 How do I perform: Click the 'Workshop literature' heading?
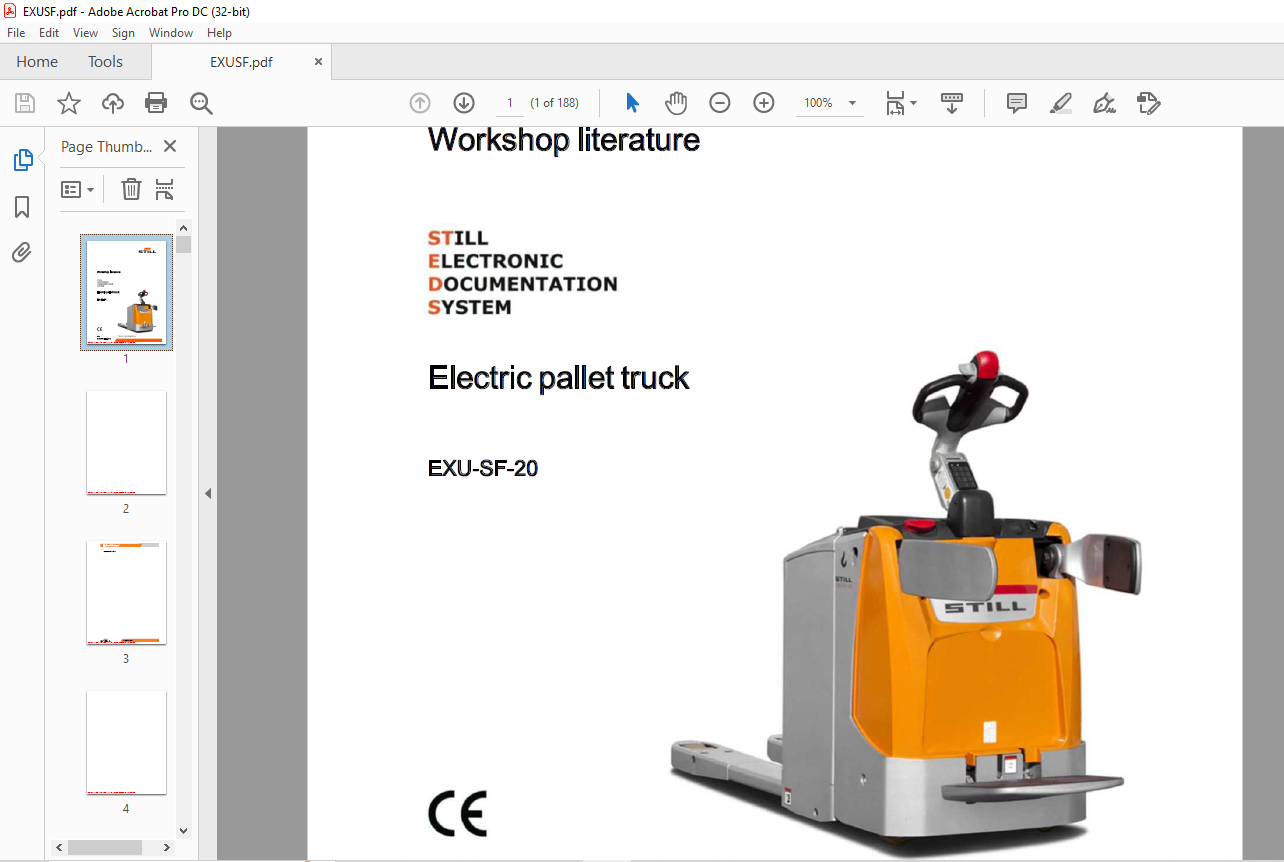click(x=564, y=140)
